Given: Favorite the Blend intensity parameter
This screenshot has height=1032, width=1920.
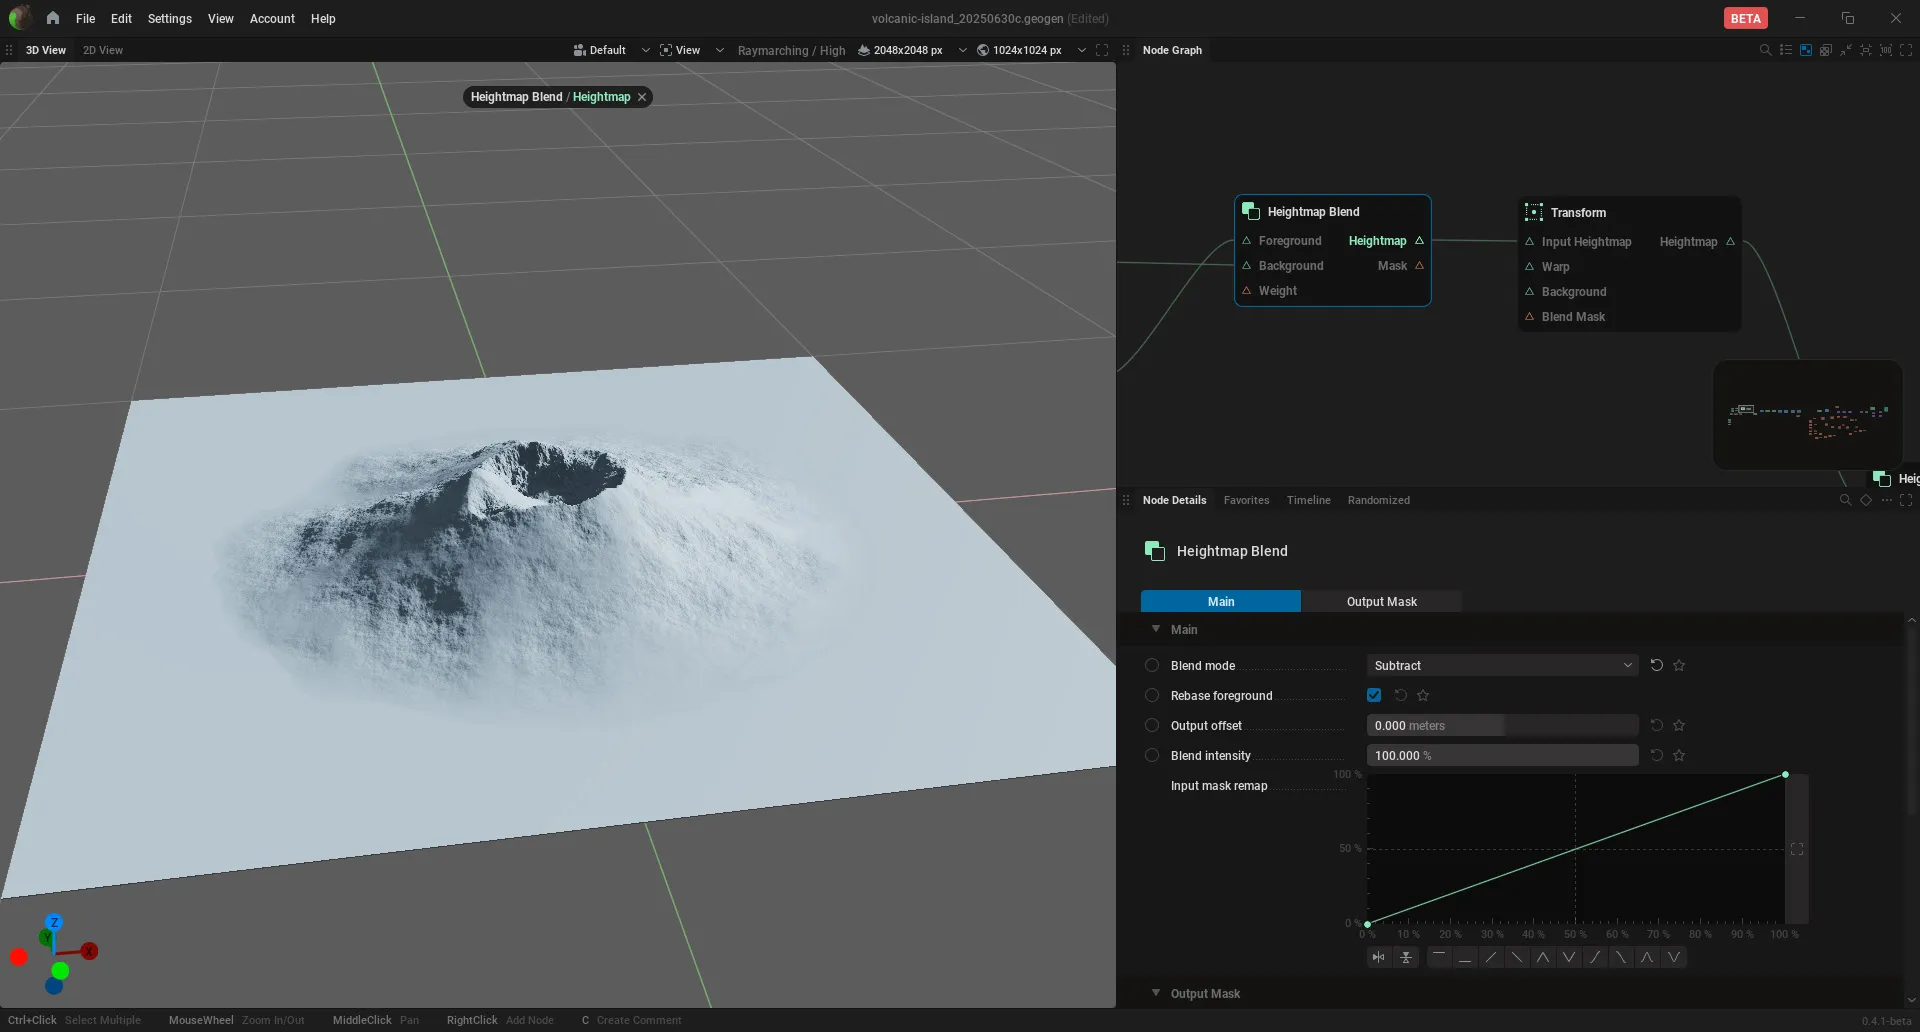Looking at the screenshot, I should (x=1679, y=755).
